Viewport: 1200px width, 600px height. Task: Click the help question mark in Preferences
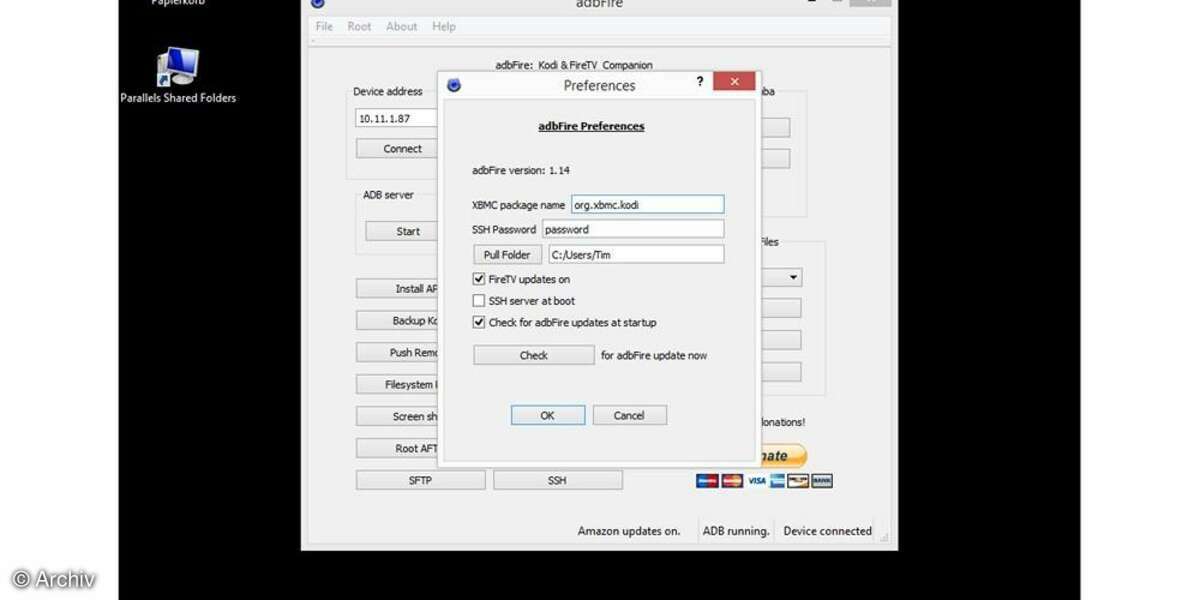tap(699, 82)
